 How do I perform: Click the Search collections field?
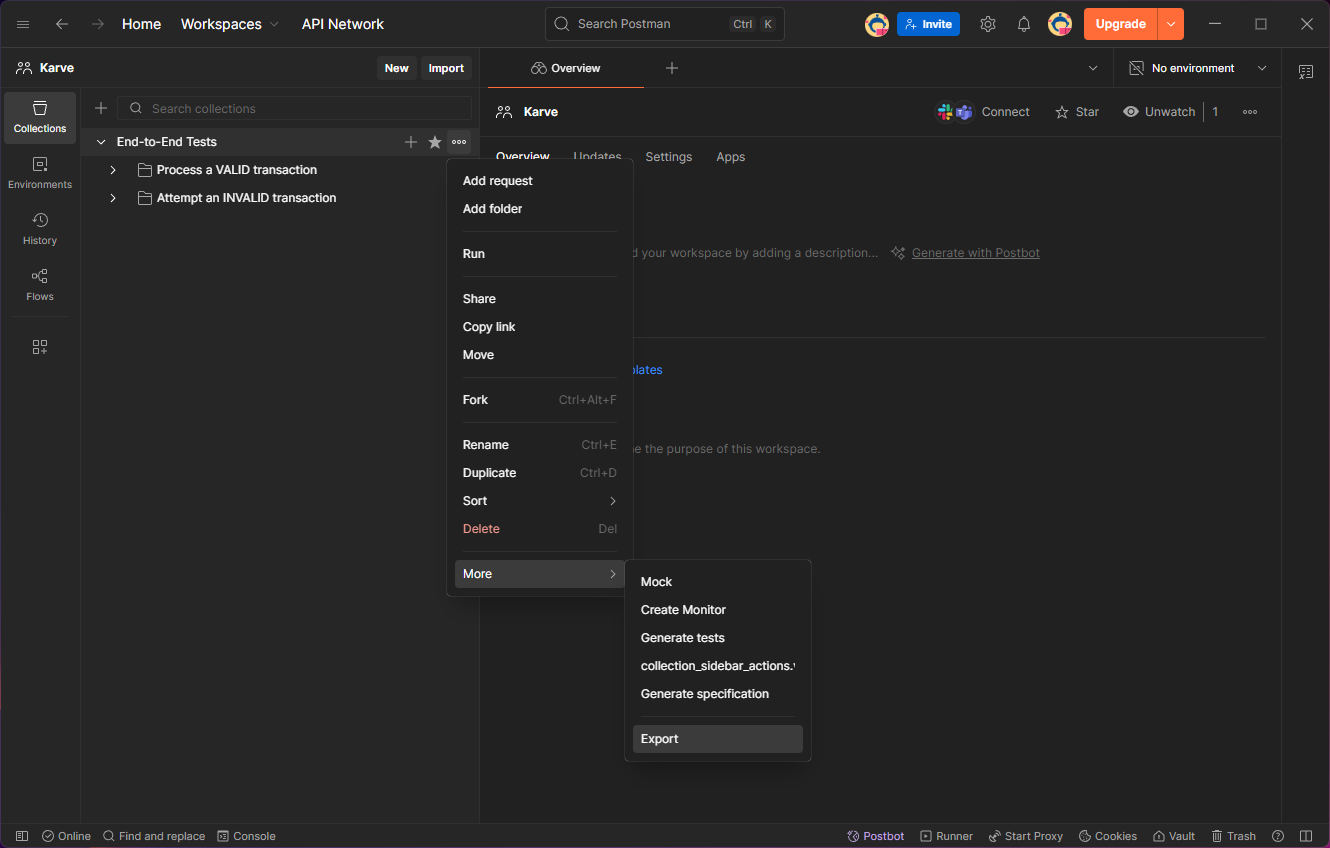tap(295, 108)
